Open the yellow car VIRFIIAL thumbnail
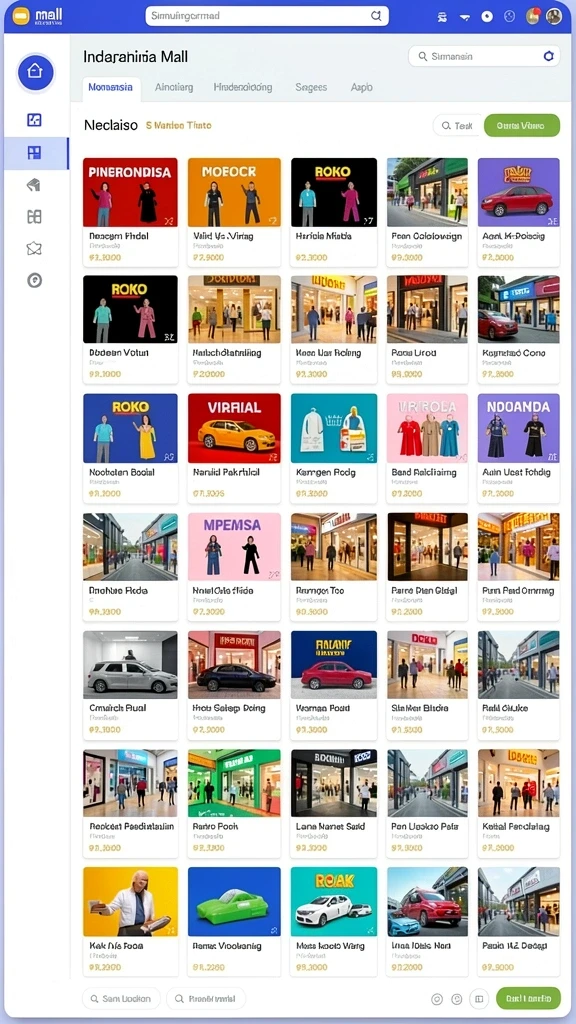Screen dimensions: 576x1024 234,428
